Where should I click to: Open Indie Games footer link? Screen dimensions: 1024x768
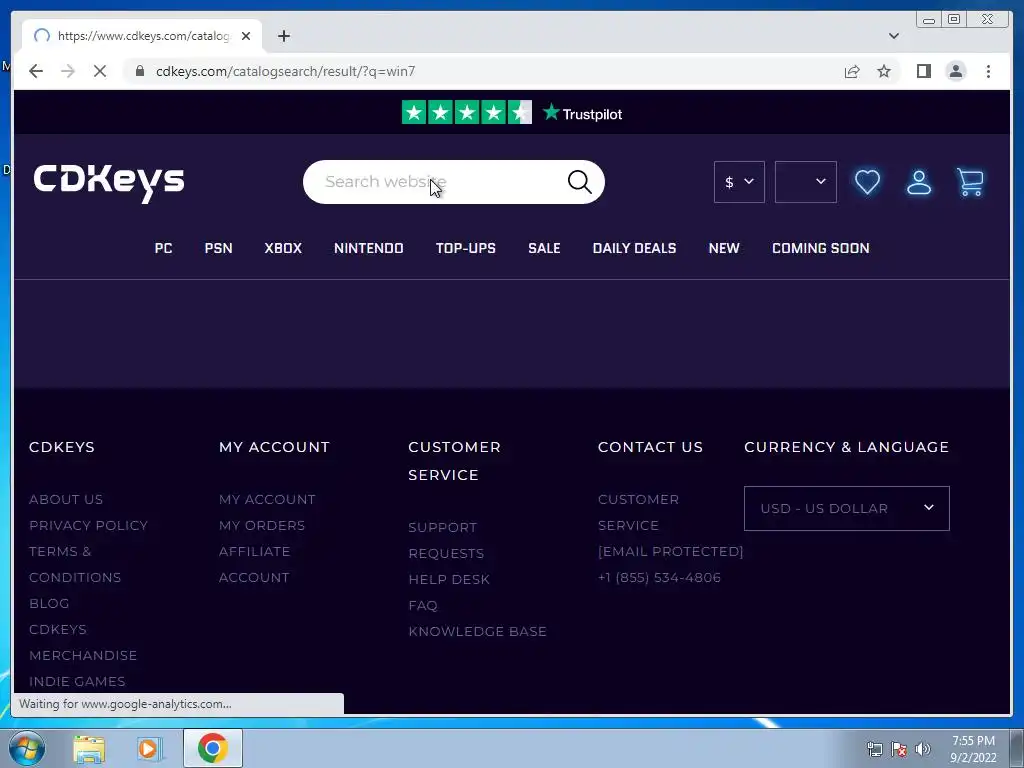pos(77,681)
